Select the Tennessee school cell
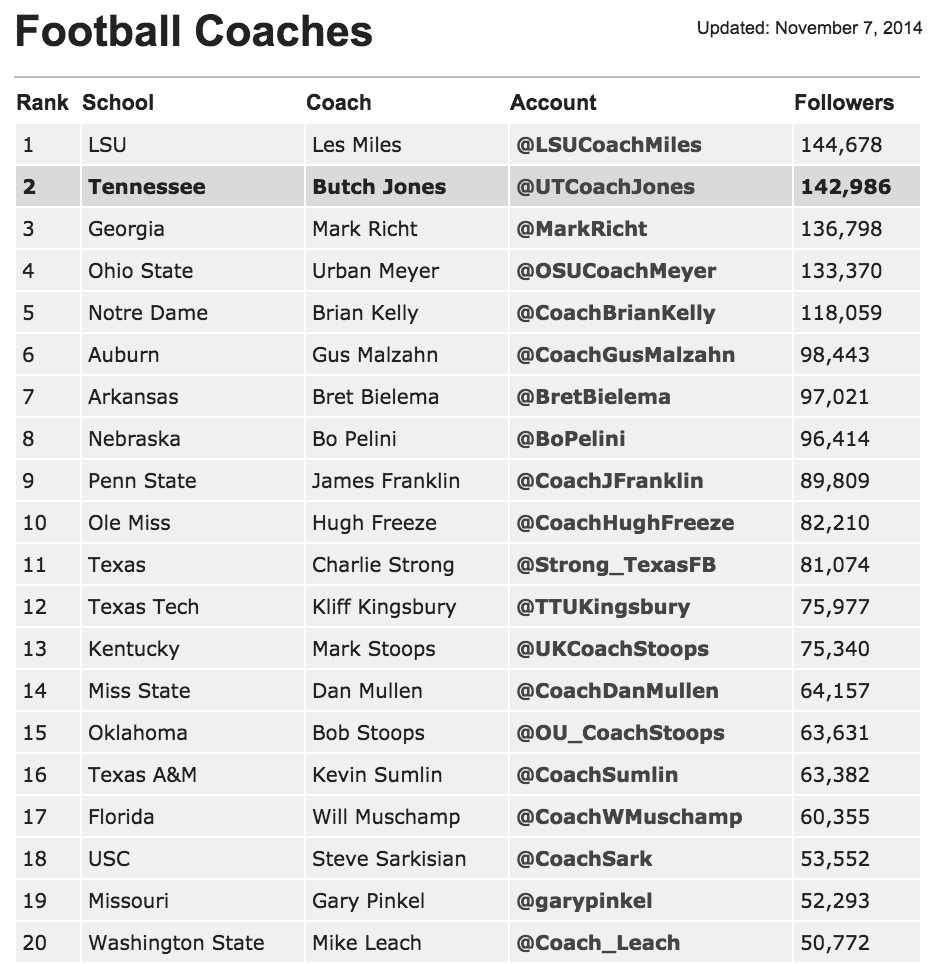The height and width of the screenshot is (964, 932). point(192,187)
